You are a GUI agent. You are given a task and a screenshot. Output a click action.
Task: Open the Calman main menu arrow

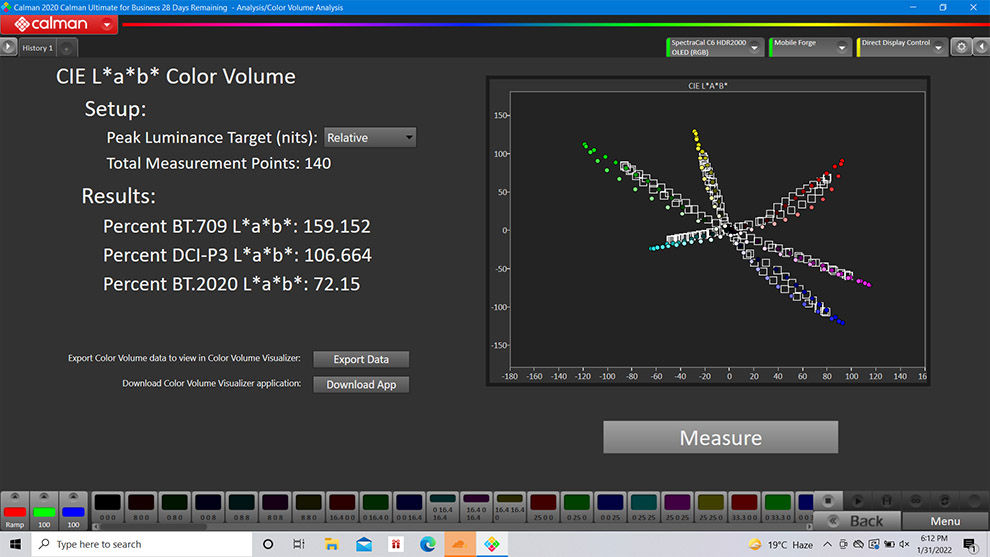coord(107,25)
